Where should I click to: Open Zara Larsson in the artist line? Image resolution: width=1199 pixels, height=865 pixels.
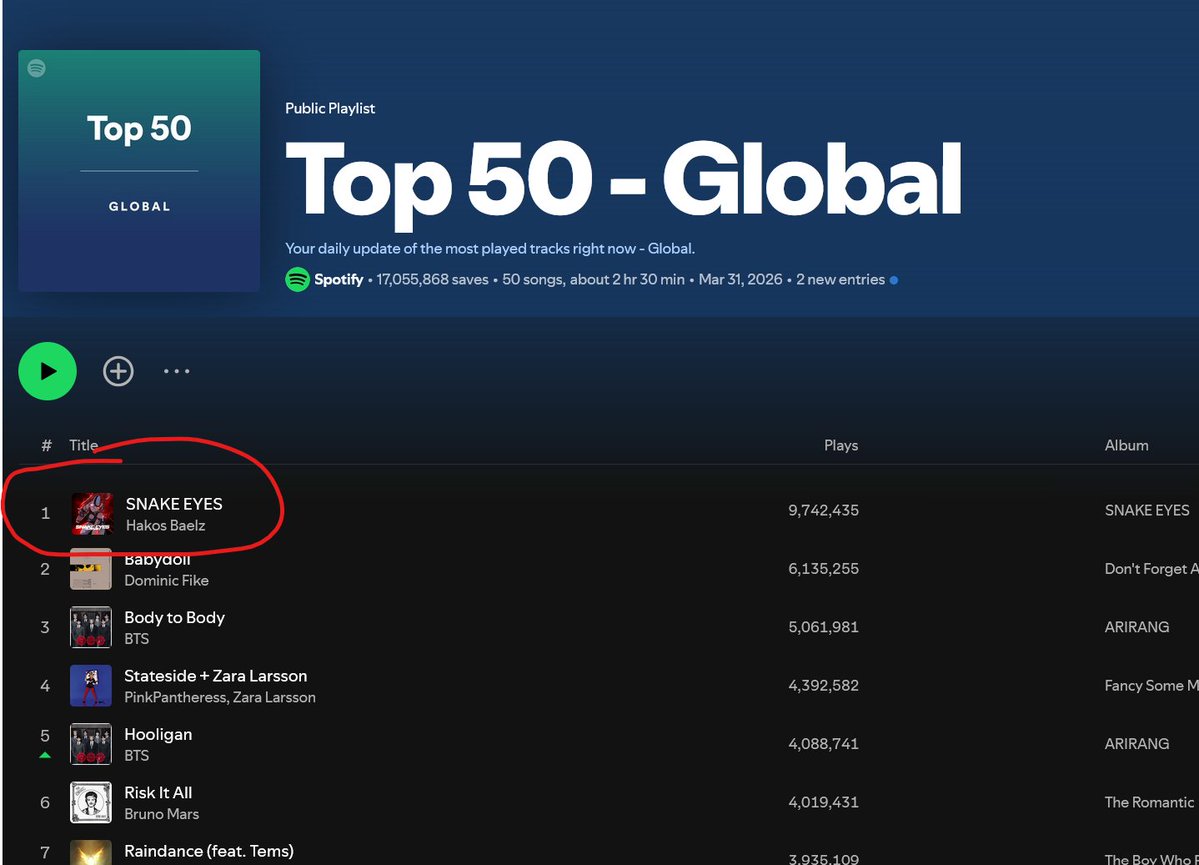click(274, 698)
